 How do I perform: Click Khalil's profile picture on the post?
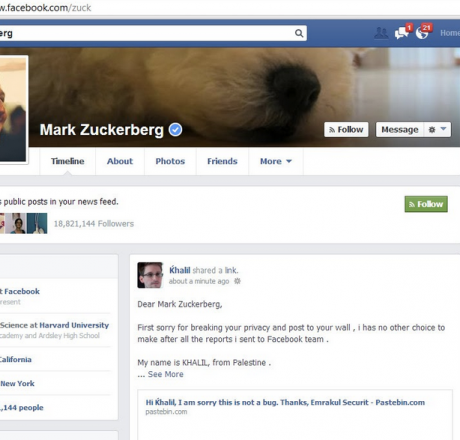pos(150,275)
